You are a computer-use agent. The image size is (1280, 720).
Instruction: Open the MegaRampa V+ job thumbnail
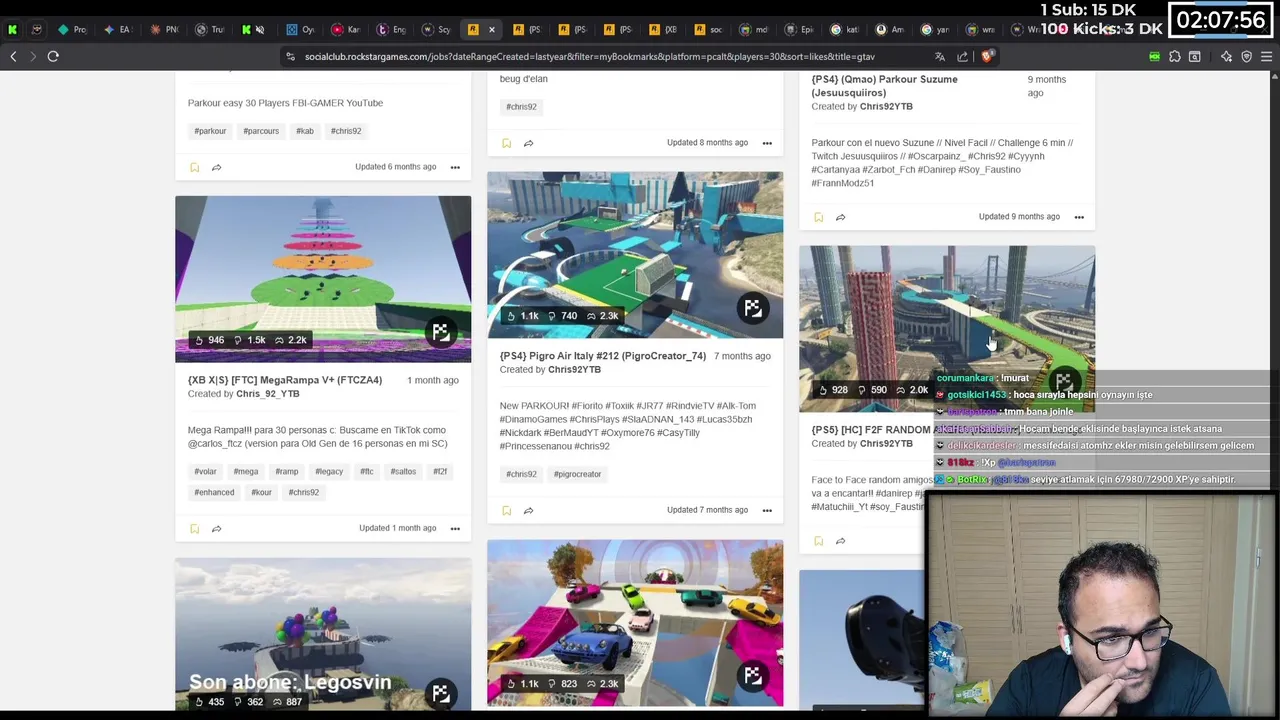click(x=323, y=279)
